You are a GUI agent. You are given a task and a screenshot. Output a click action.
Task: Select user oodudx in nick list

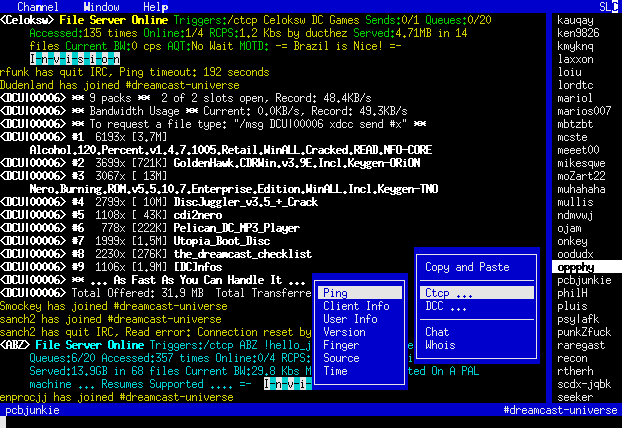(x=575, y=254)
